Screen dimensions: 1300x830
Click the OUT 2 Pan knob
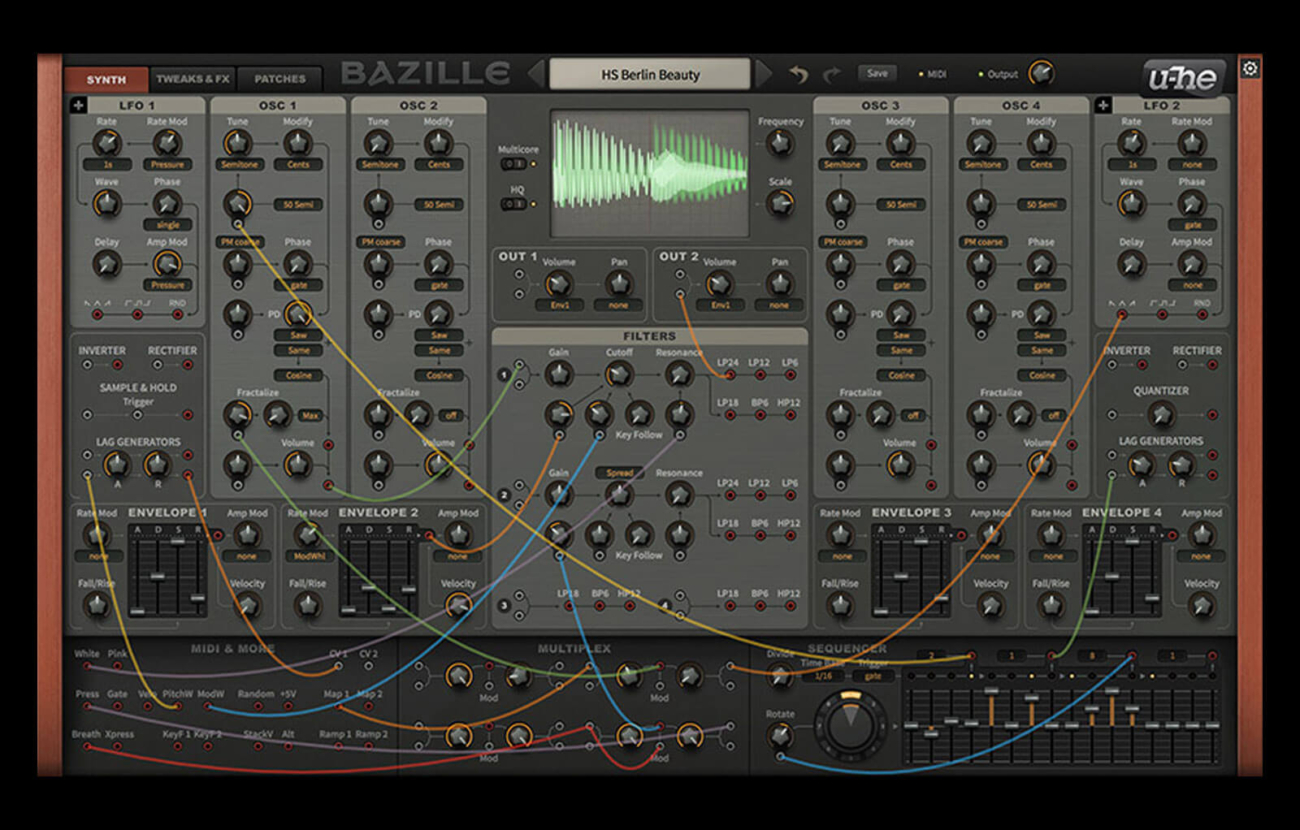(779, 284)
